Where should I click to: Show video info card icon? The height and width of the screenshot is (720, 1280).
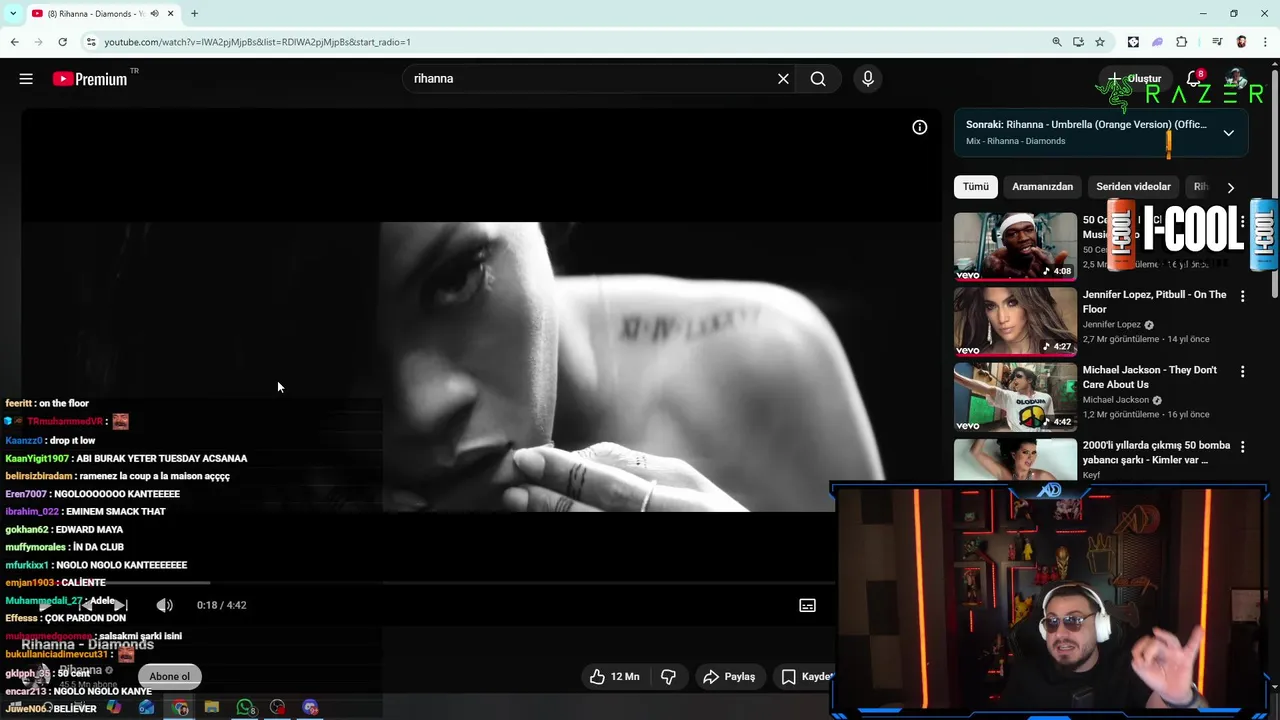(919, 127)
